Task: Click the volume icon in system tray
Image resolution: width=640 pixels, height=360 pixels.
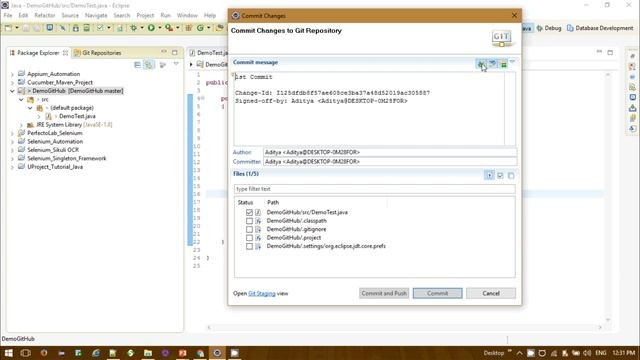Action: pyautogui.click(x=587, y=353)
